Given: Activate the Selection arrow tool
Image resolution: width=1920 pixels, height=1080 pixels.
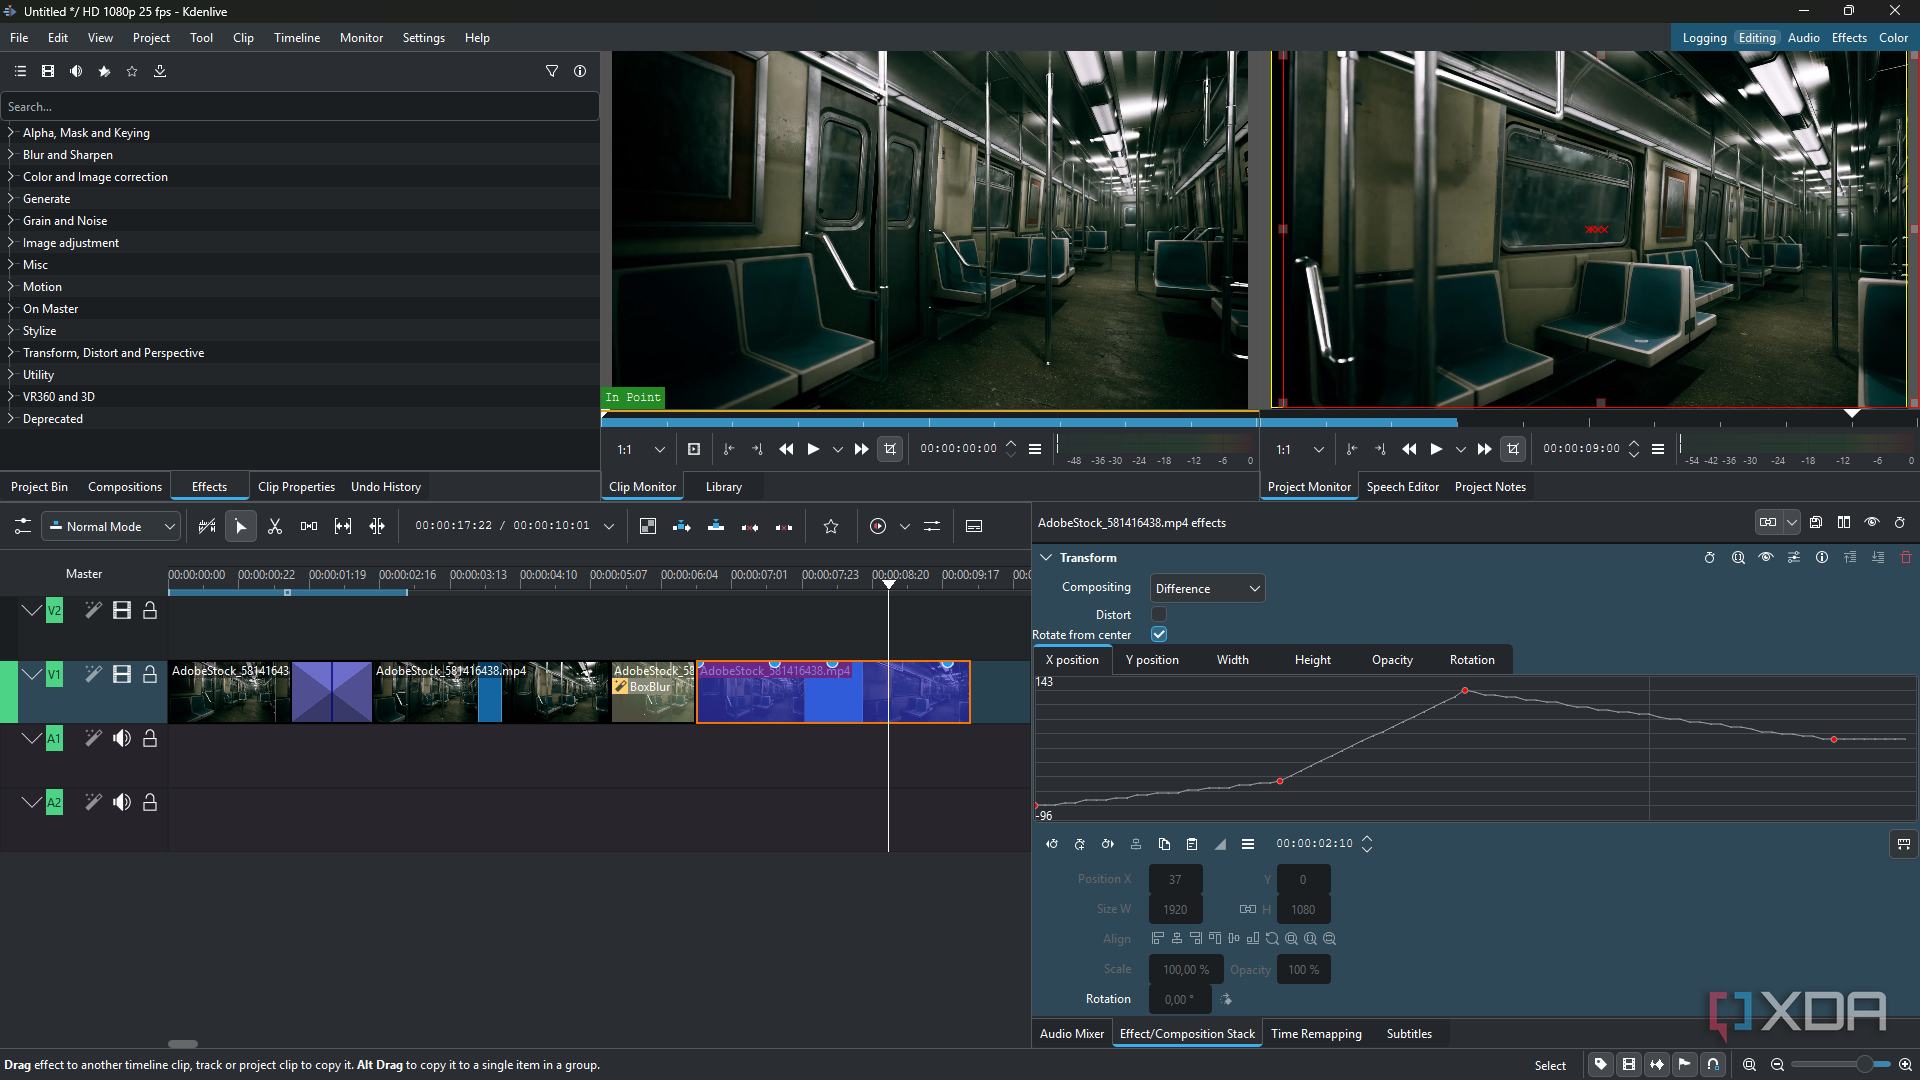Looking at the screenshot, I should point(241,527).
